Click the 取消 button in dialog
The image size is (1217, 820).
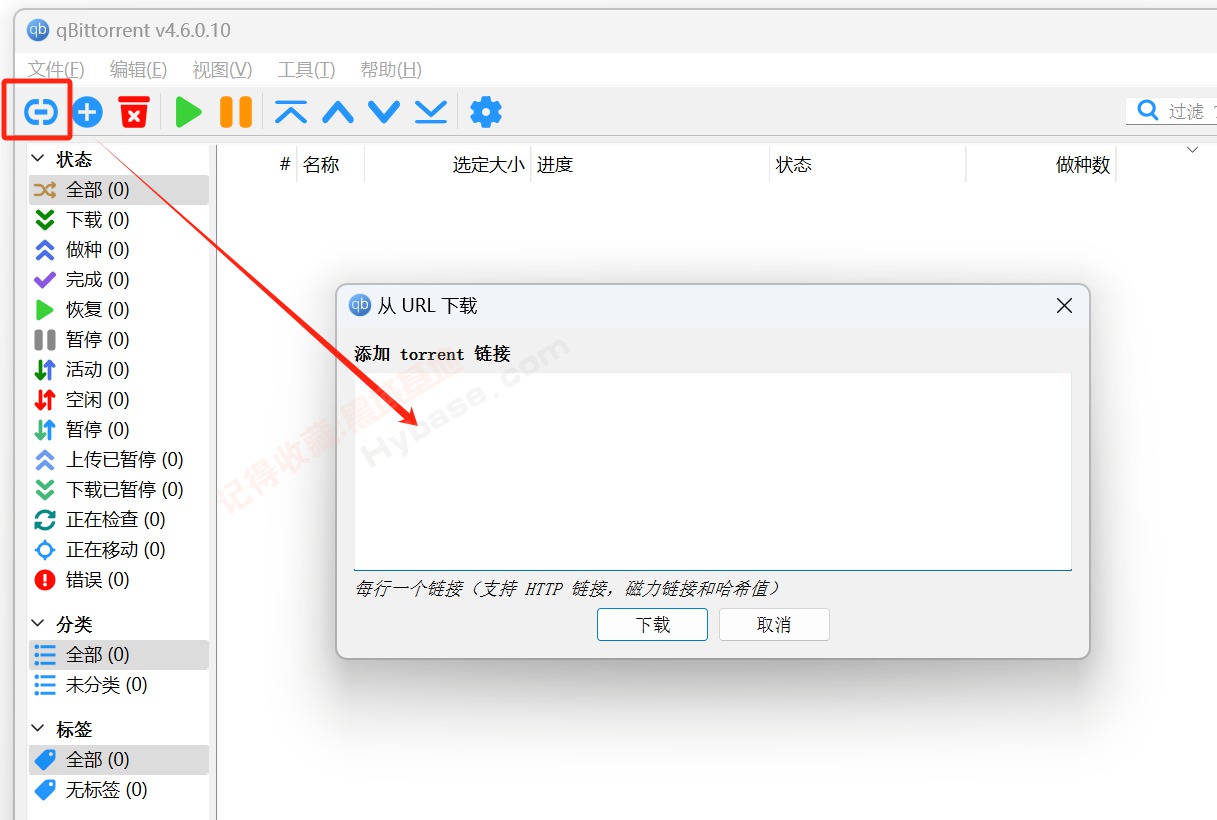774,624
